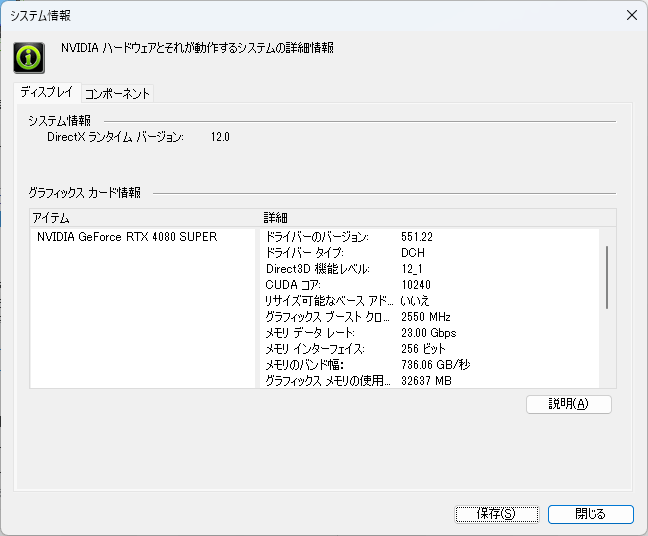Open the 説明(A) button
Viewport: 648px width, 536px height.
[569, 404]
